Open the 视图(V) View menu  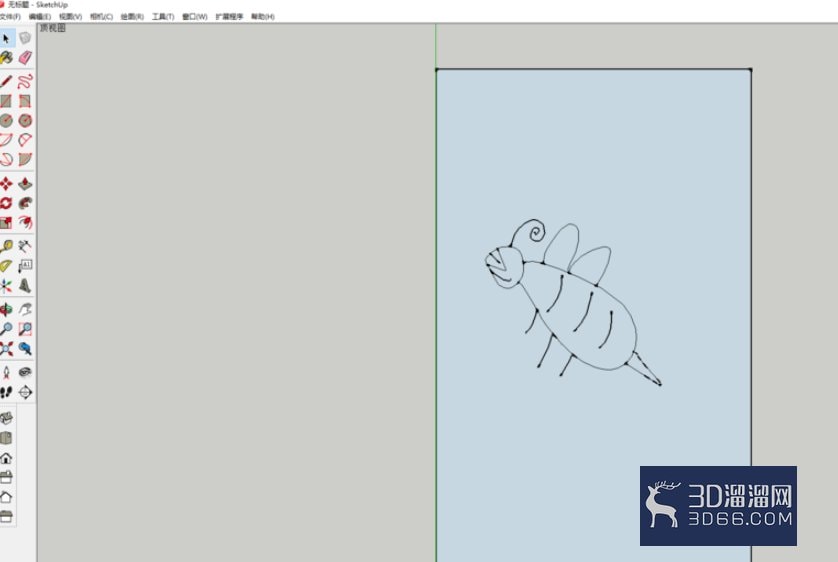point(70,17)
